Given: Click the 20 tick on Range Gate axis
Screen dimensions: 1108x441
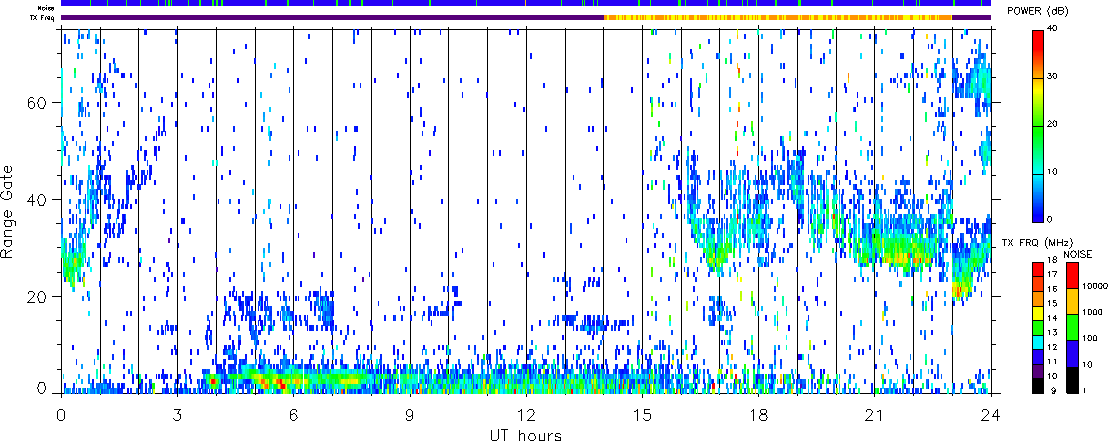Looking at the screenshot, I should [37, 297].
